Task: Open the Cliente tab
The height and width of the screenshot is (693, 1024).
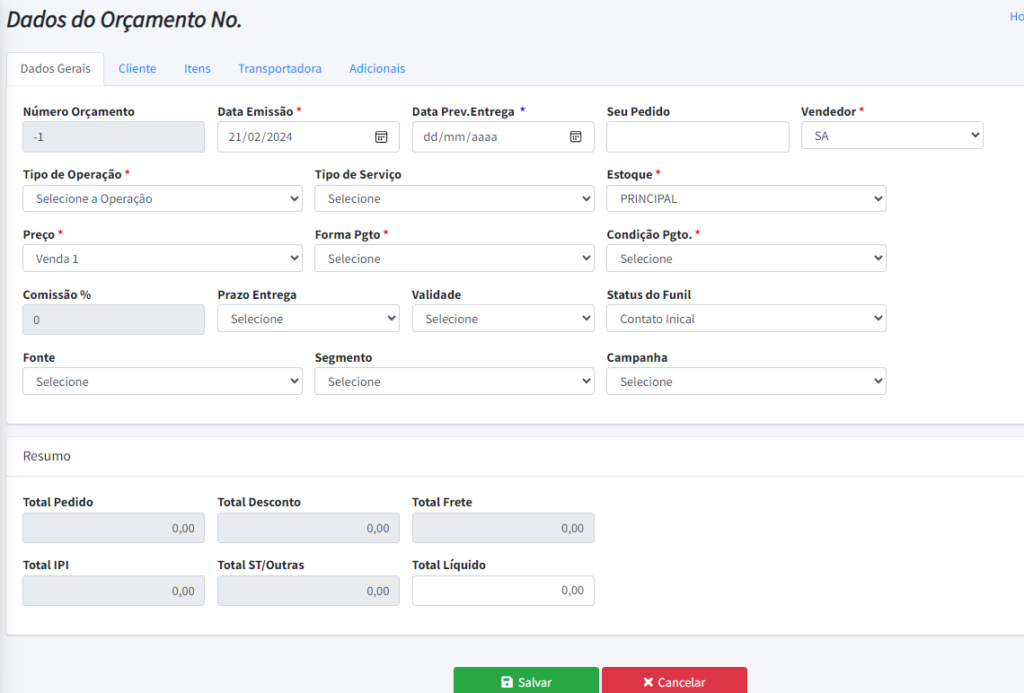Action: (x=137, y=69)
